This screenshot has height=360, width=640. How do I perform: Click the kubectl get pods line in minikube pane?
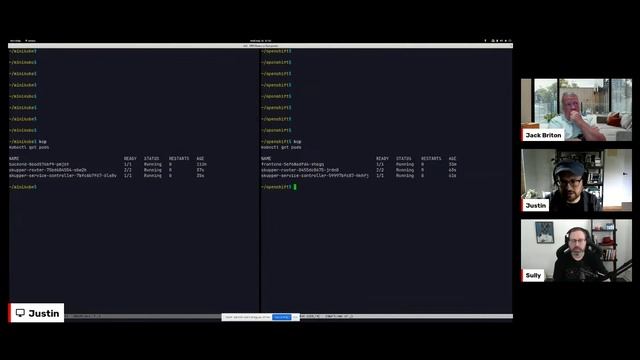click(x=29, y=147)
